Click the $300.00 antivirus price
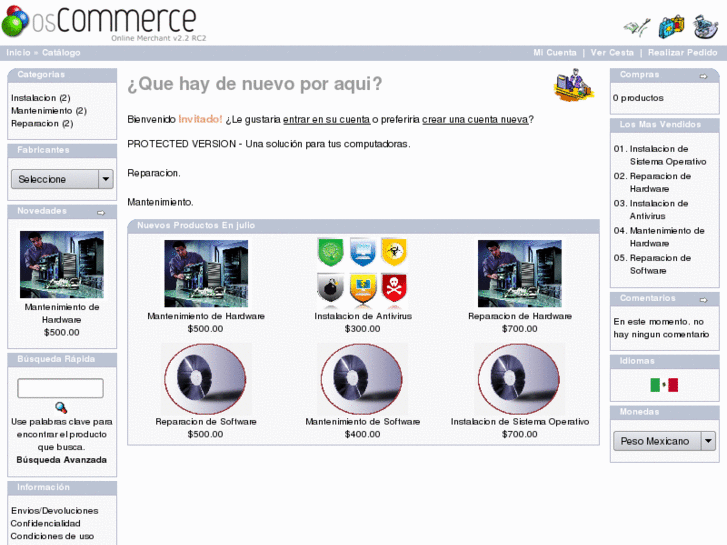Viewport: 727px width, 545px height. [x=363, y=328]
